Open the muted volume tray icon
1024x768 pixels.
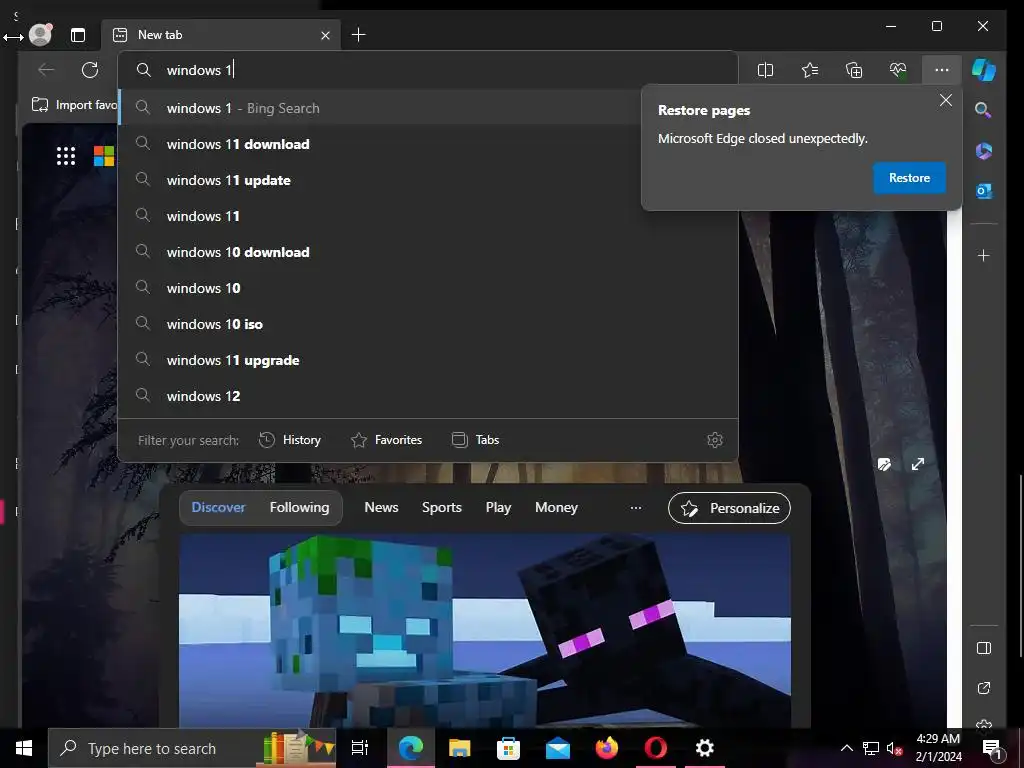point(894,748)
